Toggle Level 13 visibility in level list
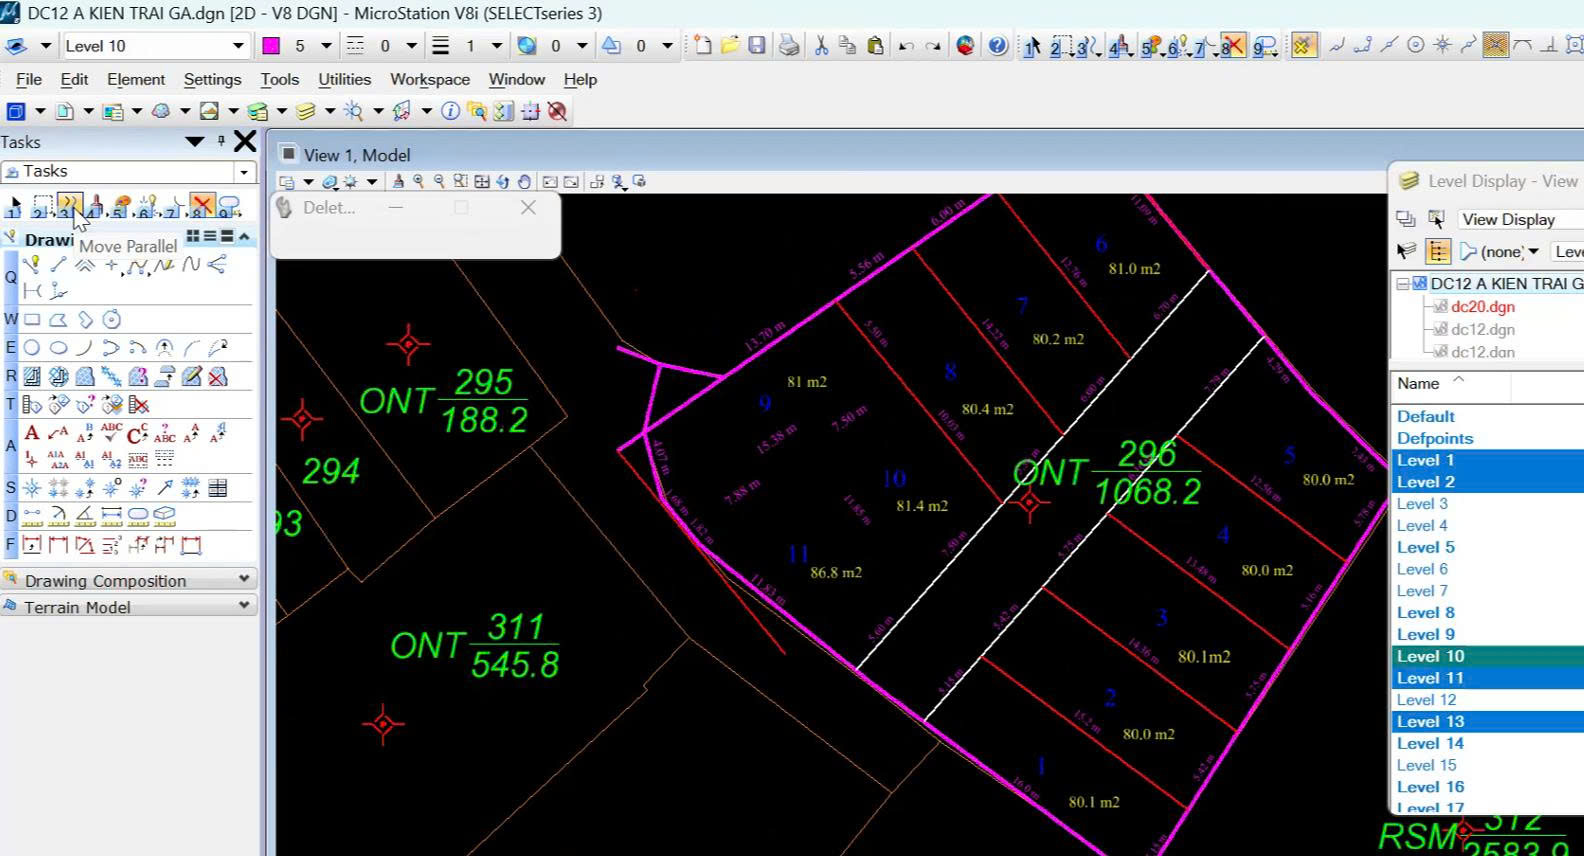This screenshot has height=856, width=1584. tap(1430, 721)
